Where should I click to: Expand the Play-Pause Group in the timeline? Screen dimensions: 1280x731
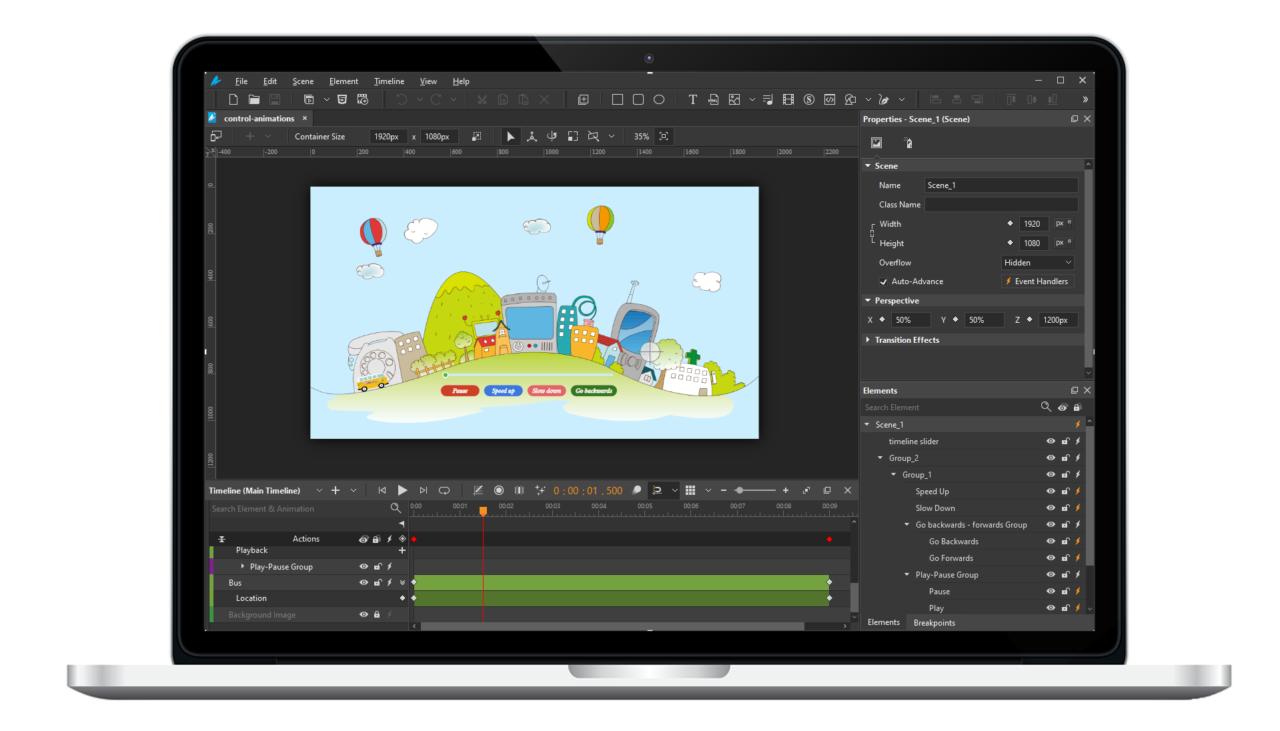pos(243,567)
